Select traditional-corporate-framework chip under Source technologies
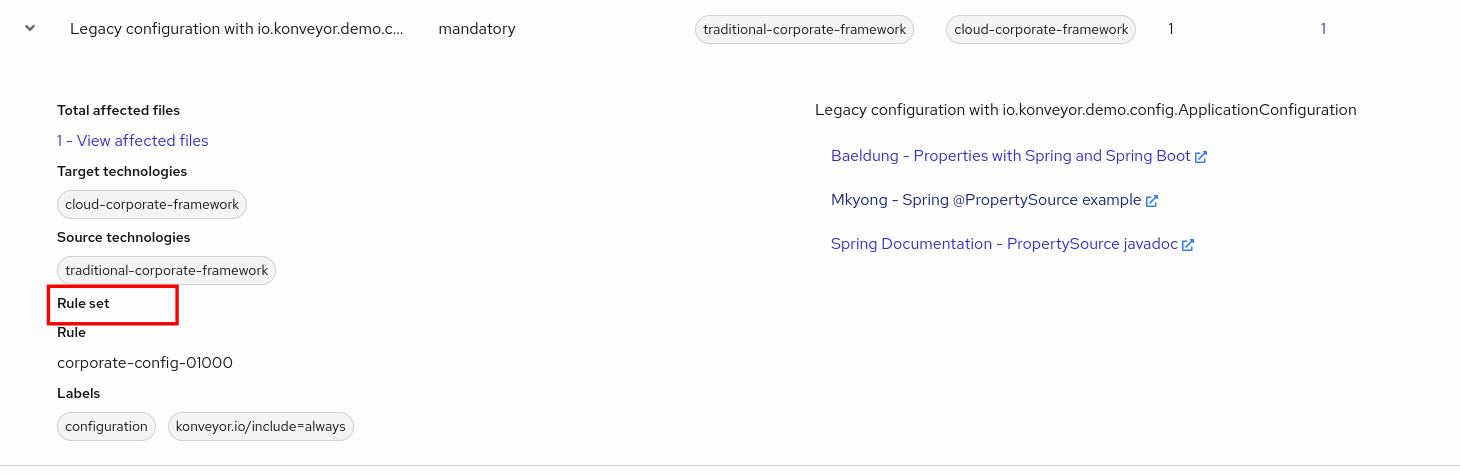This screenshot has height=475, width=1460. click(166, 271)
